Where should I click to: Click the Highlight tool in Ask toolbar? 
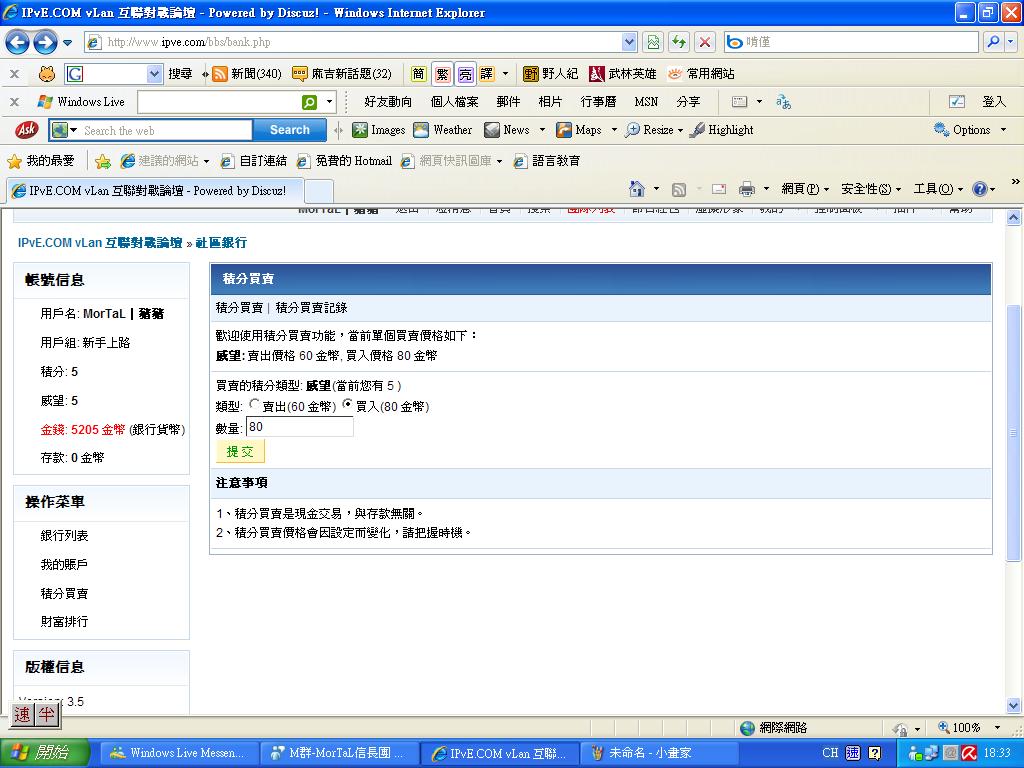tap(722, 130)
